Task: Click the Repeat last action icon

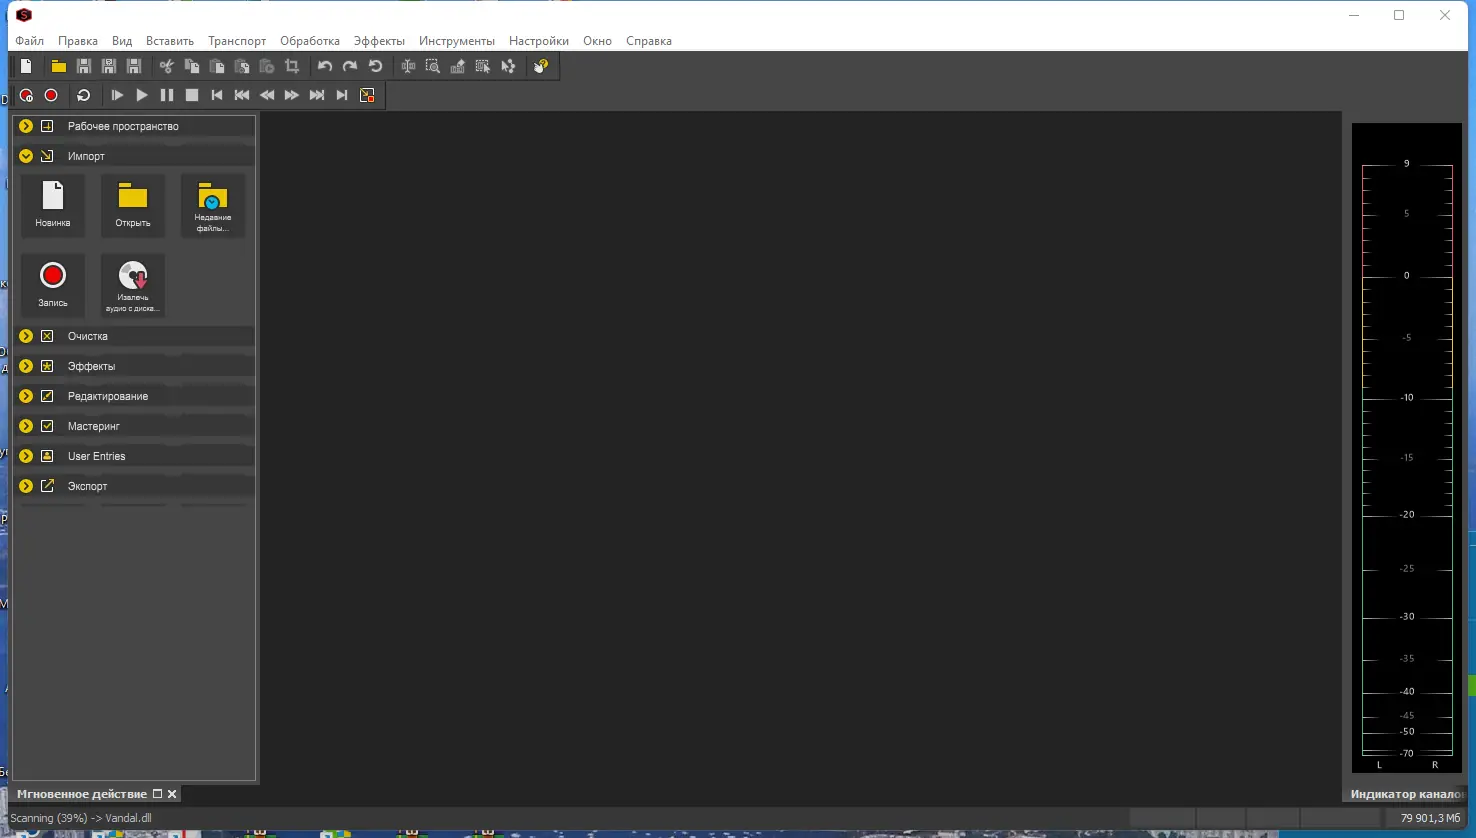Action: click(x=376, y=66)
